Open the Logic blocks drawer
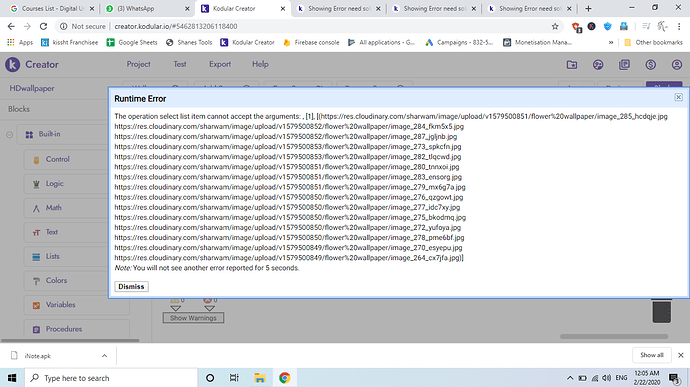The image size is (690, 387). click(55, 184)
